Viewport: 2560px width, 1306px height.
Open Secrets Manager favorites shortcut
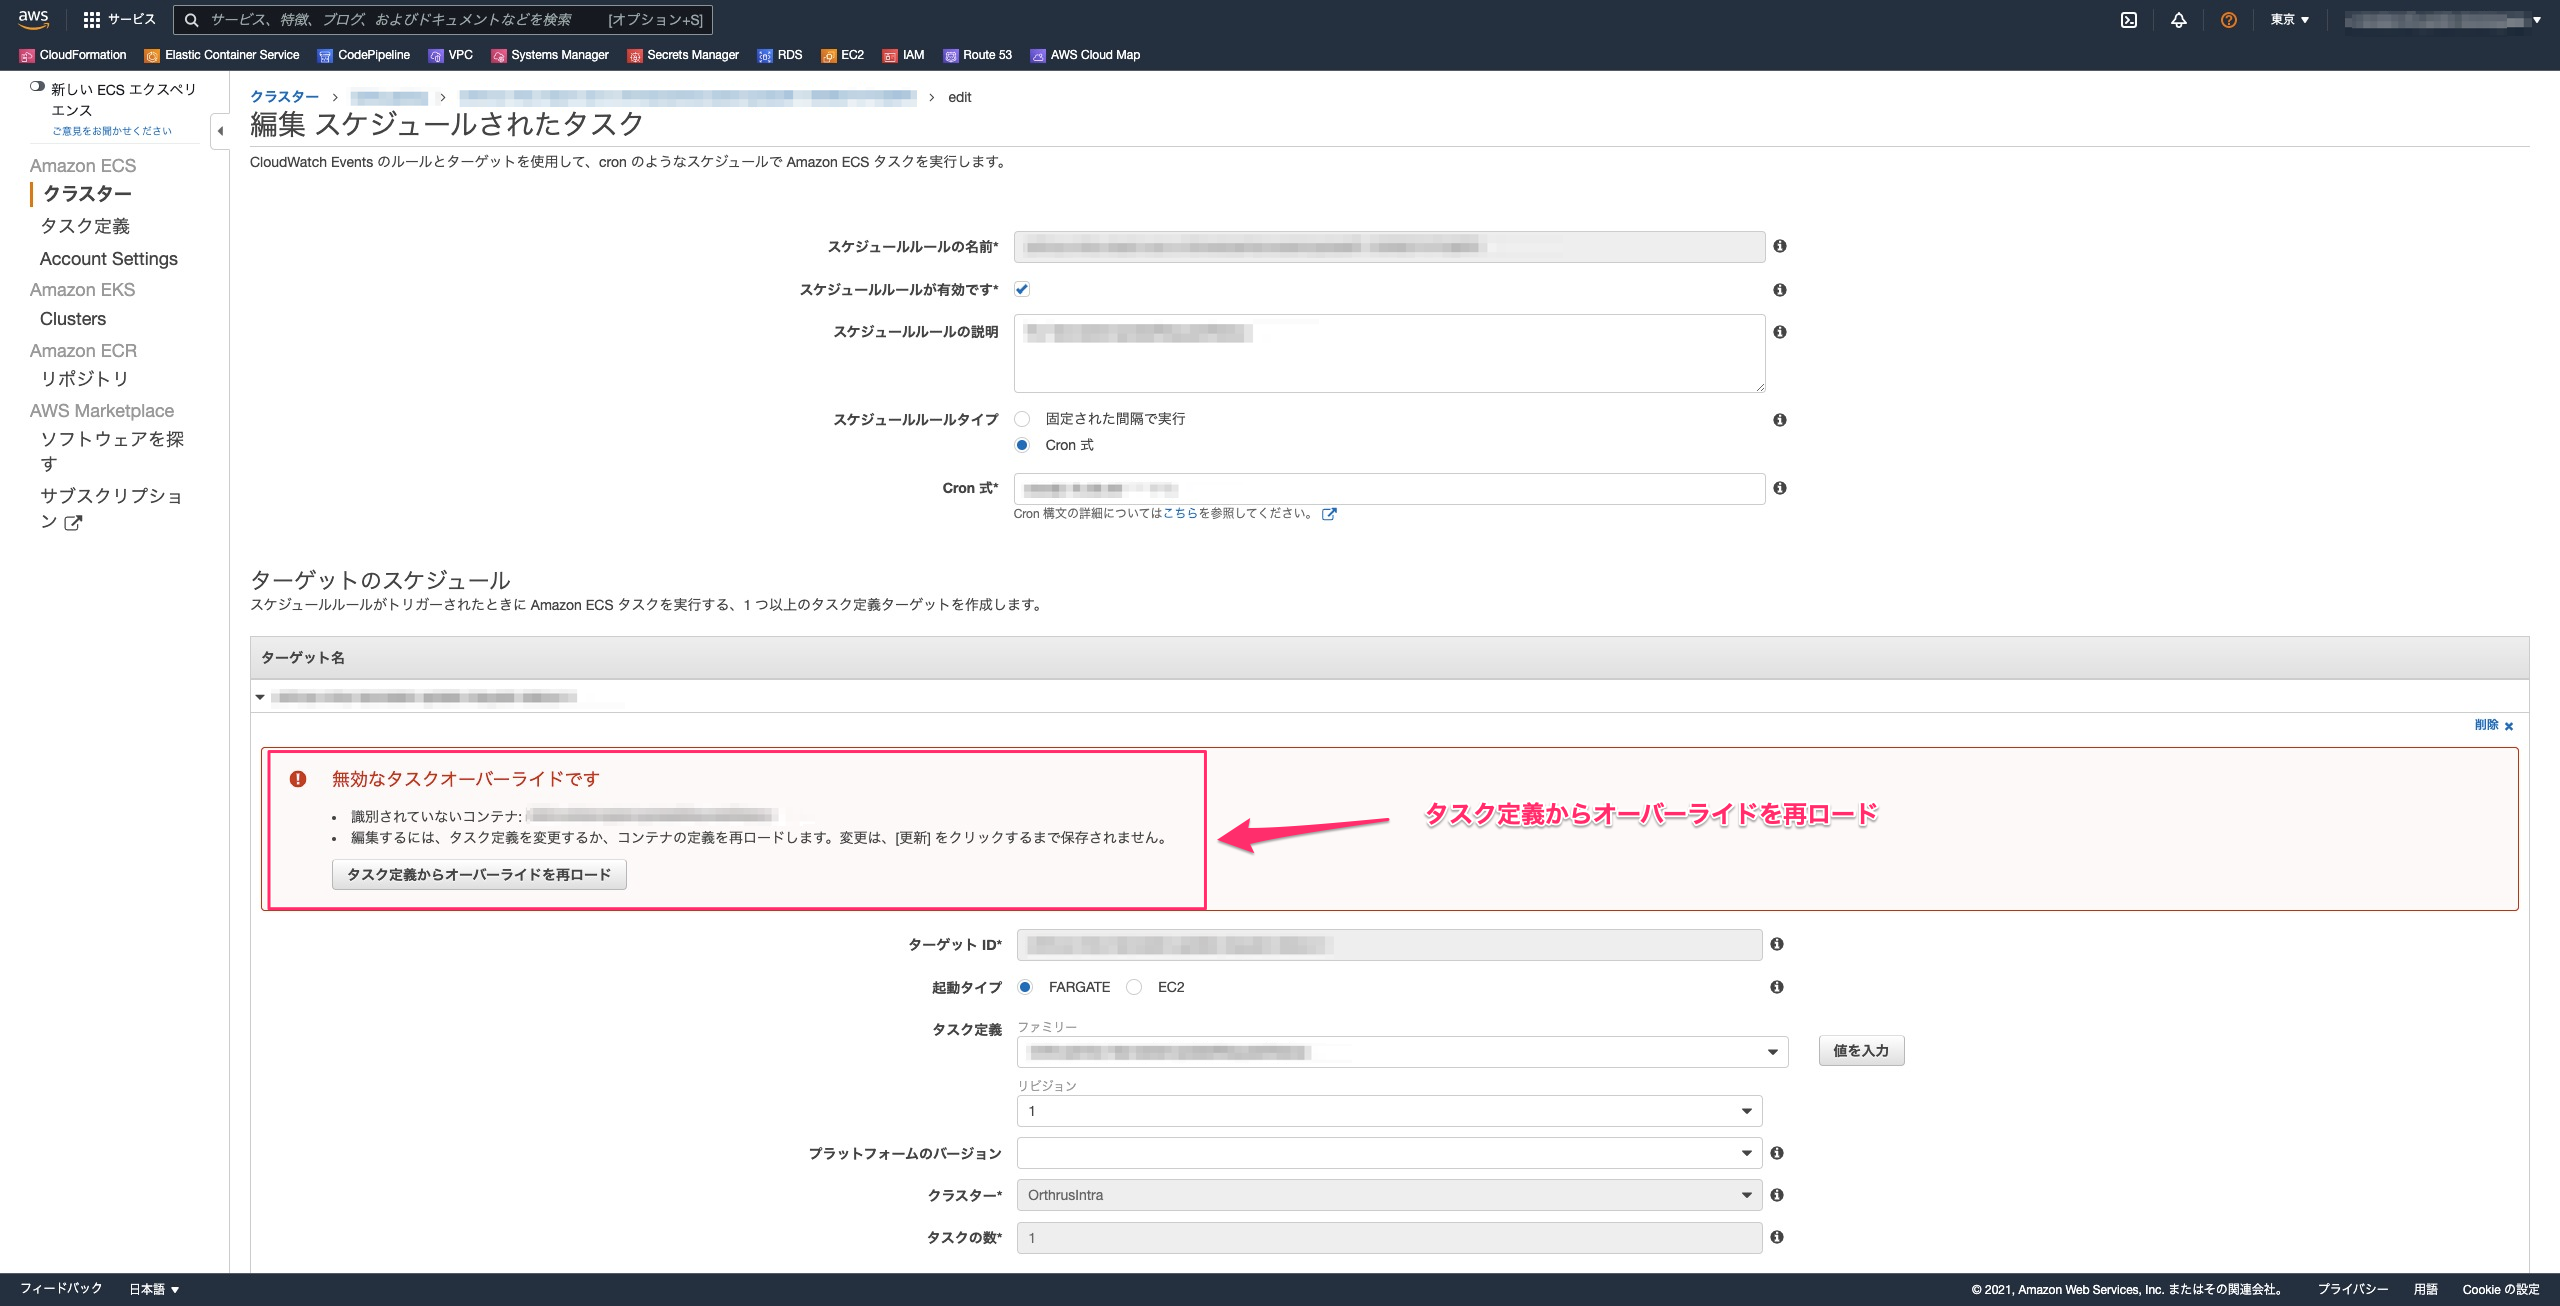point(683,55)
